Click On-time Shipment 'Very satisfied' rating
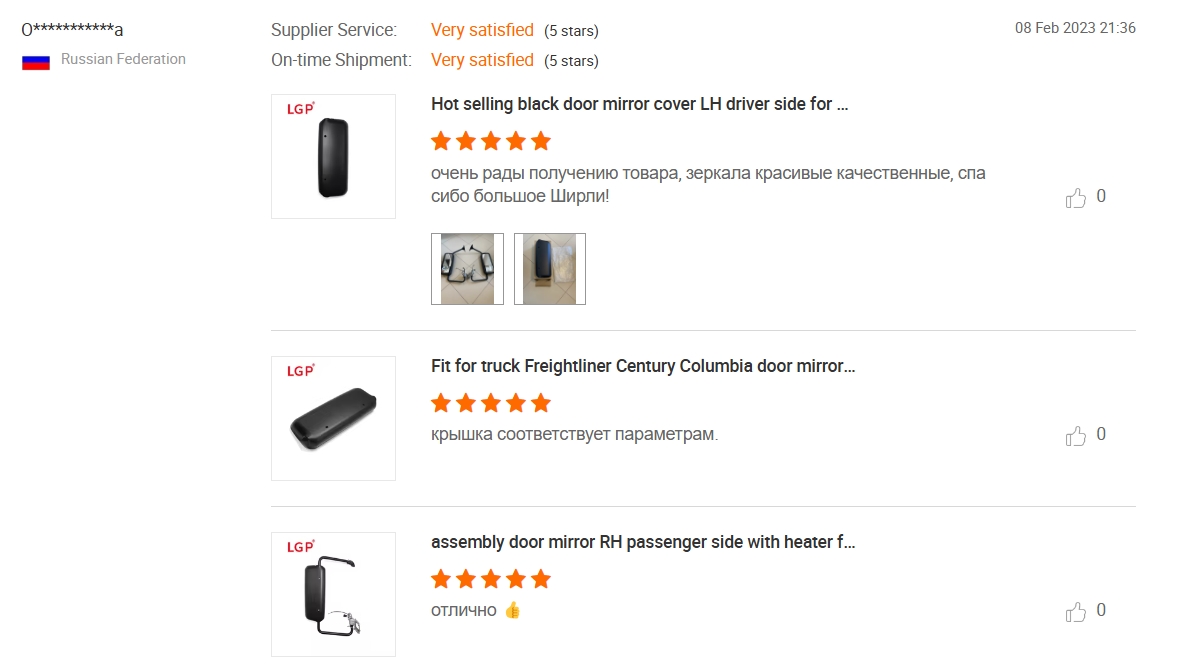 pyautogui.click(x=482, y=60)
